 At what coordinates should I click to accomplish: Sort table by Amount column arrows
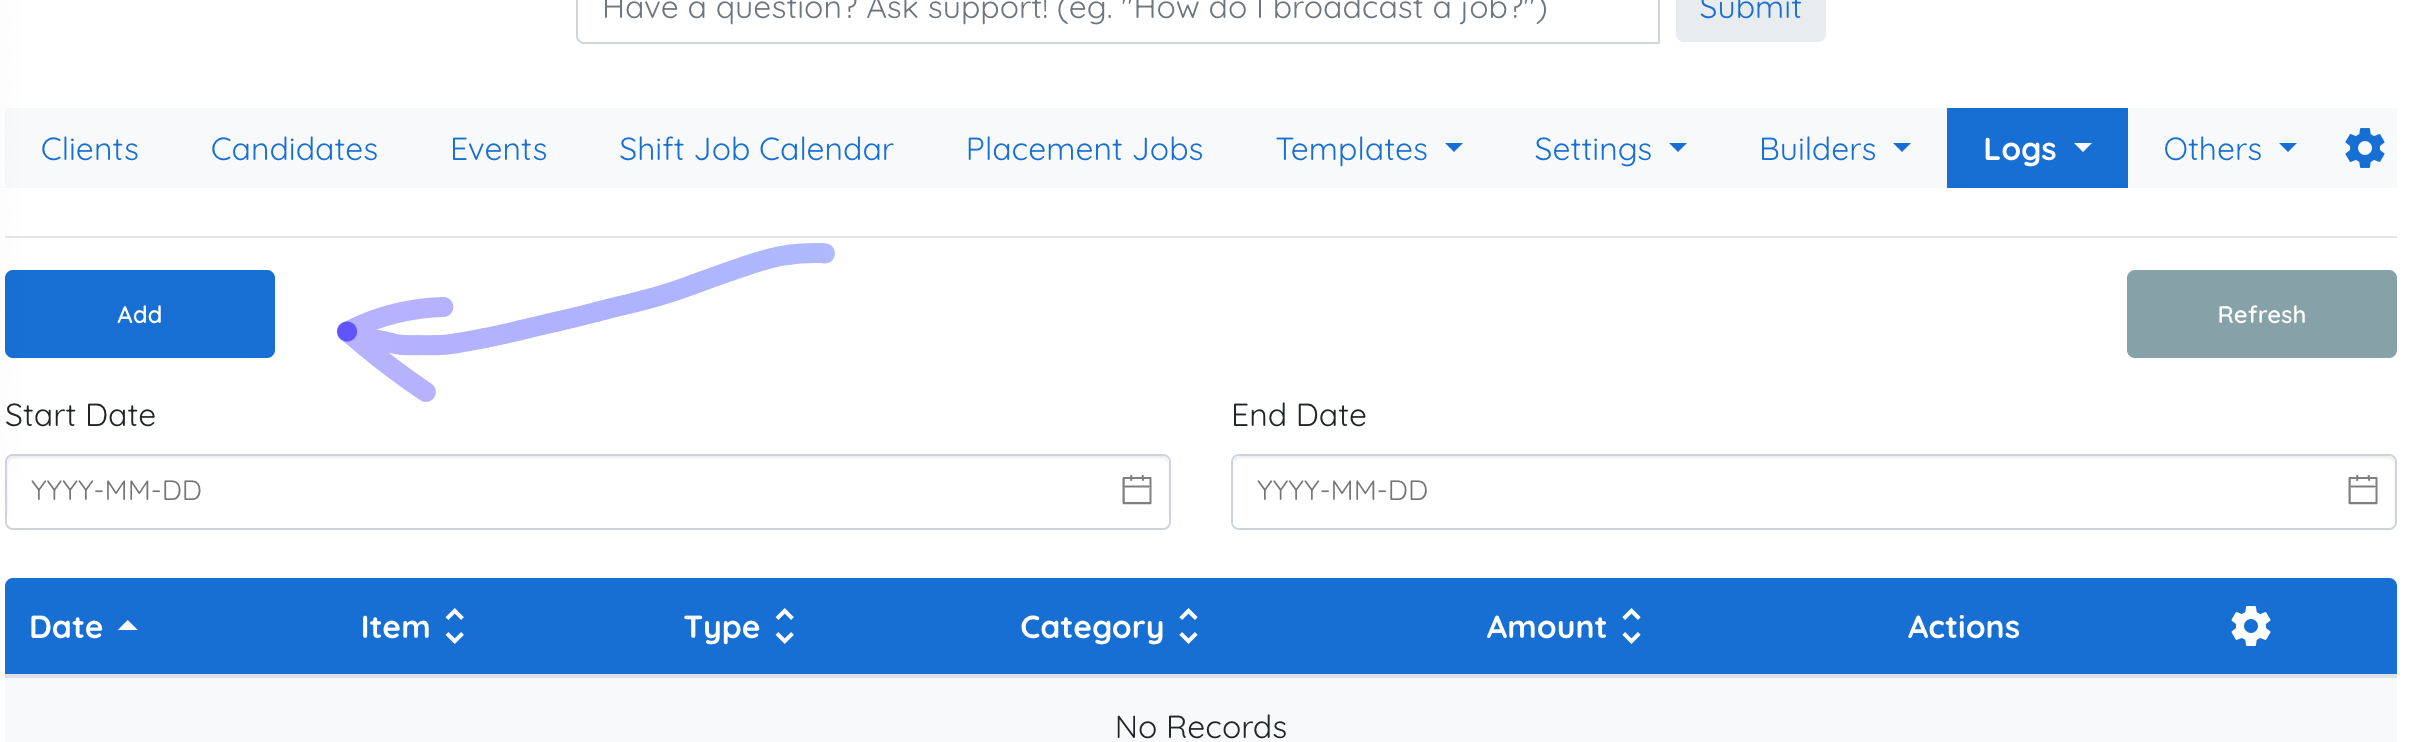(x=1631, y=626)
